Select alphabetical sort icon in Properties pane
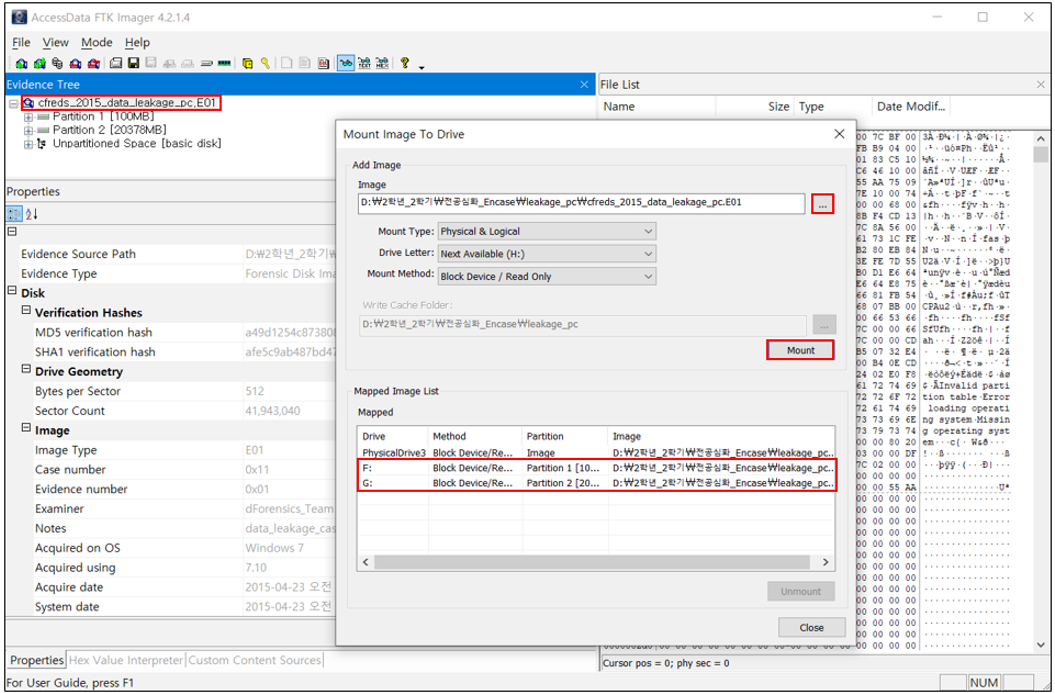This screenshot has height=693, width=1055. [32, 214]
